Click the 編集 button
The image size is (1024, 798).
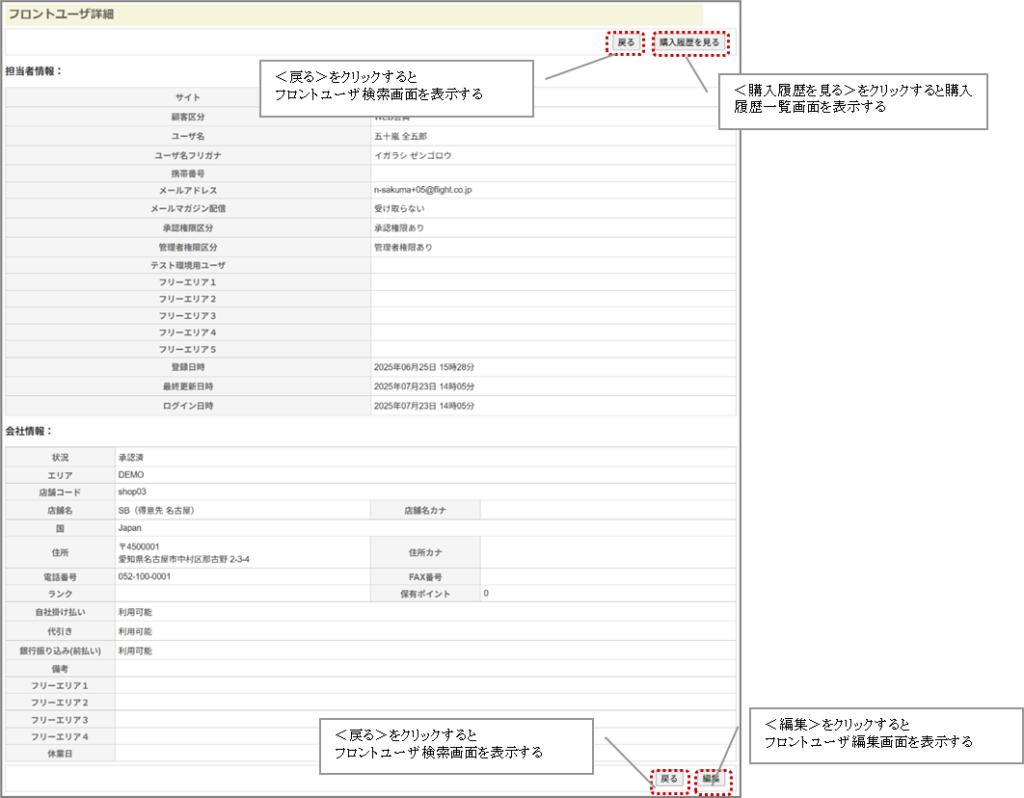[x=710, y=779]
